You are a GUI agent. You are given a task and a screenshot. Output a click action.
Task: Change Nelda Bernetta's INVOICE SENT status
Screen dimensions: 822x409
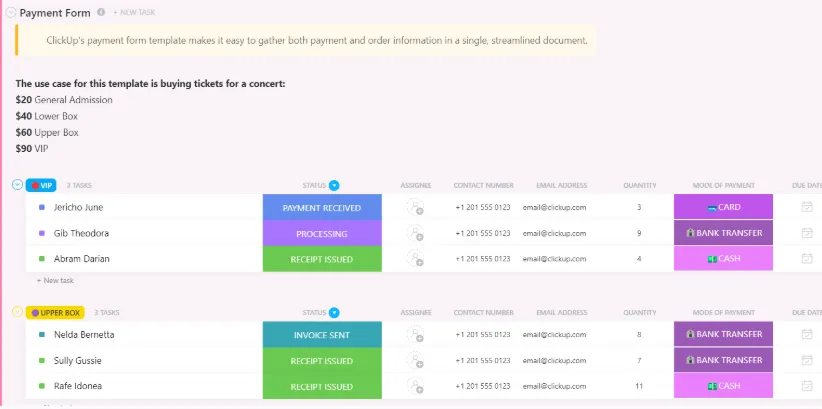(x=322, y=335)
